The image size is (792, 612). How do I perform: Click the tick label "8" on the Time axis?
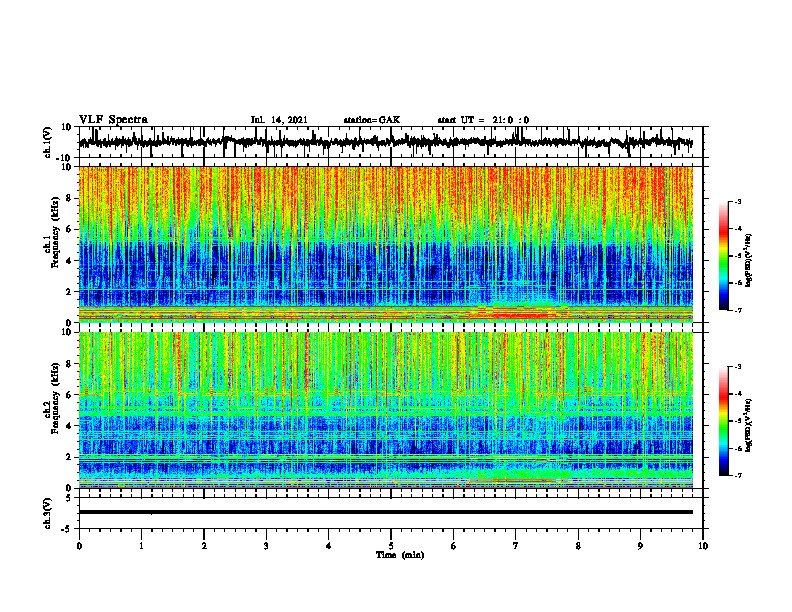tap(578, 546)
